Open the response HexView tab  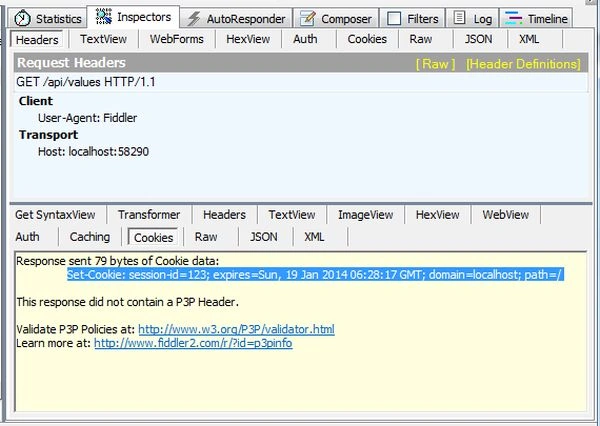click(x=437, y=215)
